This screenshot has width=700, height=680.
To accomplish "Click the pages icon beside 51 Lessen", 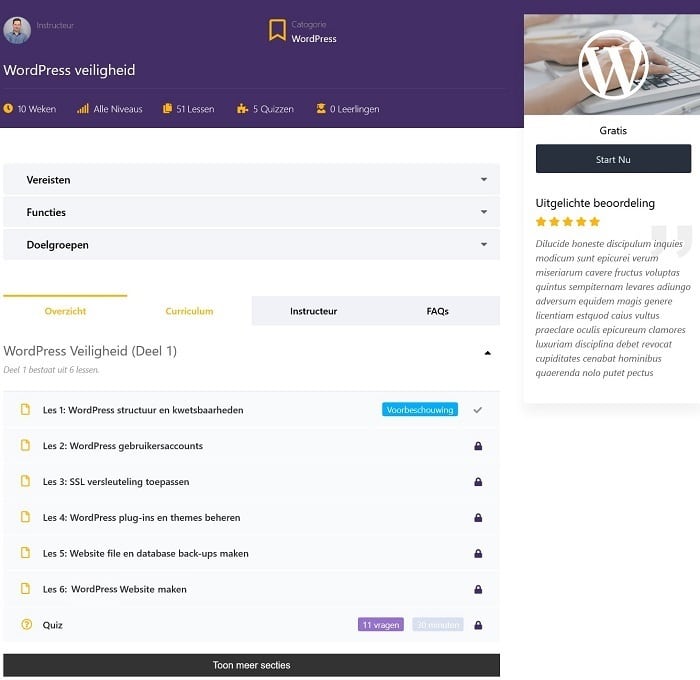I will [167, 108].
